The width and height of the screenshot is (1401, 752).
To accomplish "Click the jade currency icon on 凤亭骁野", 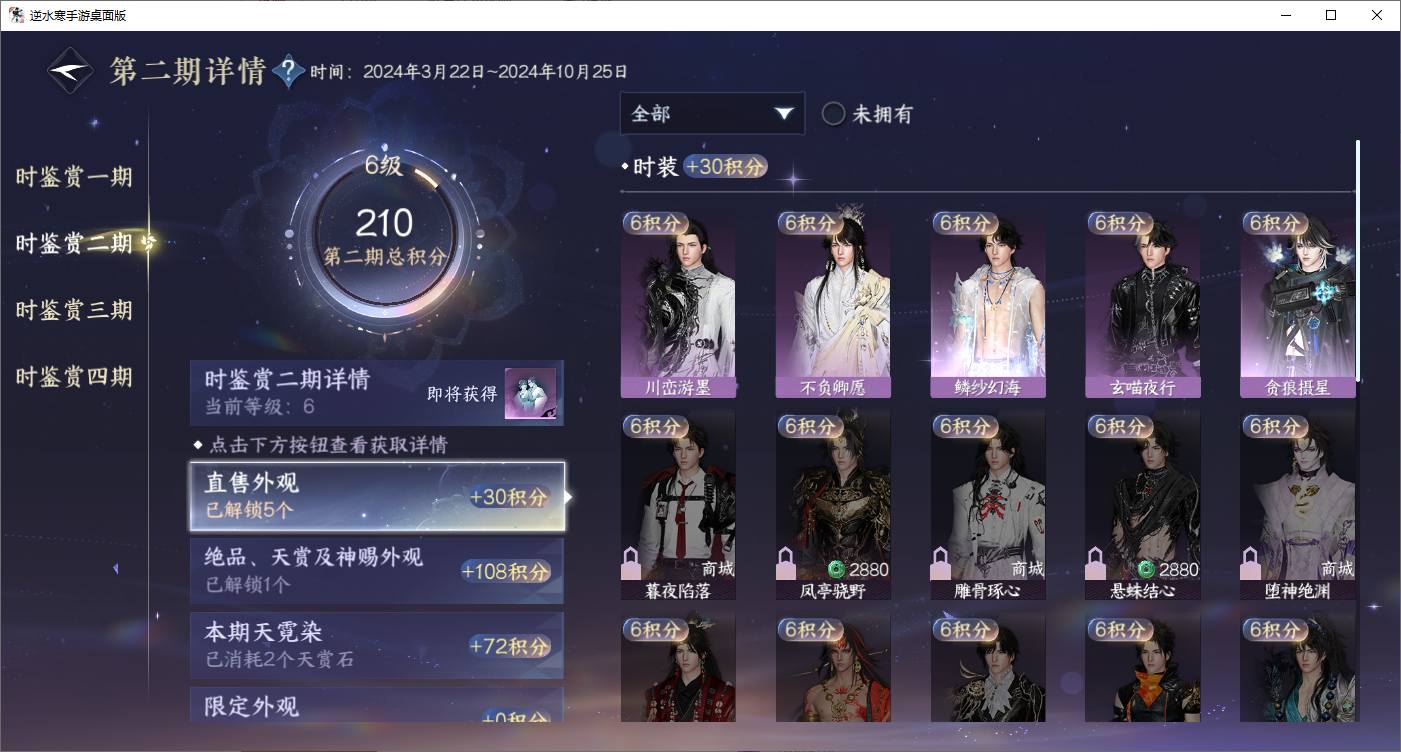I will (x=837, y=569).
